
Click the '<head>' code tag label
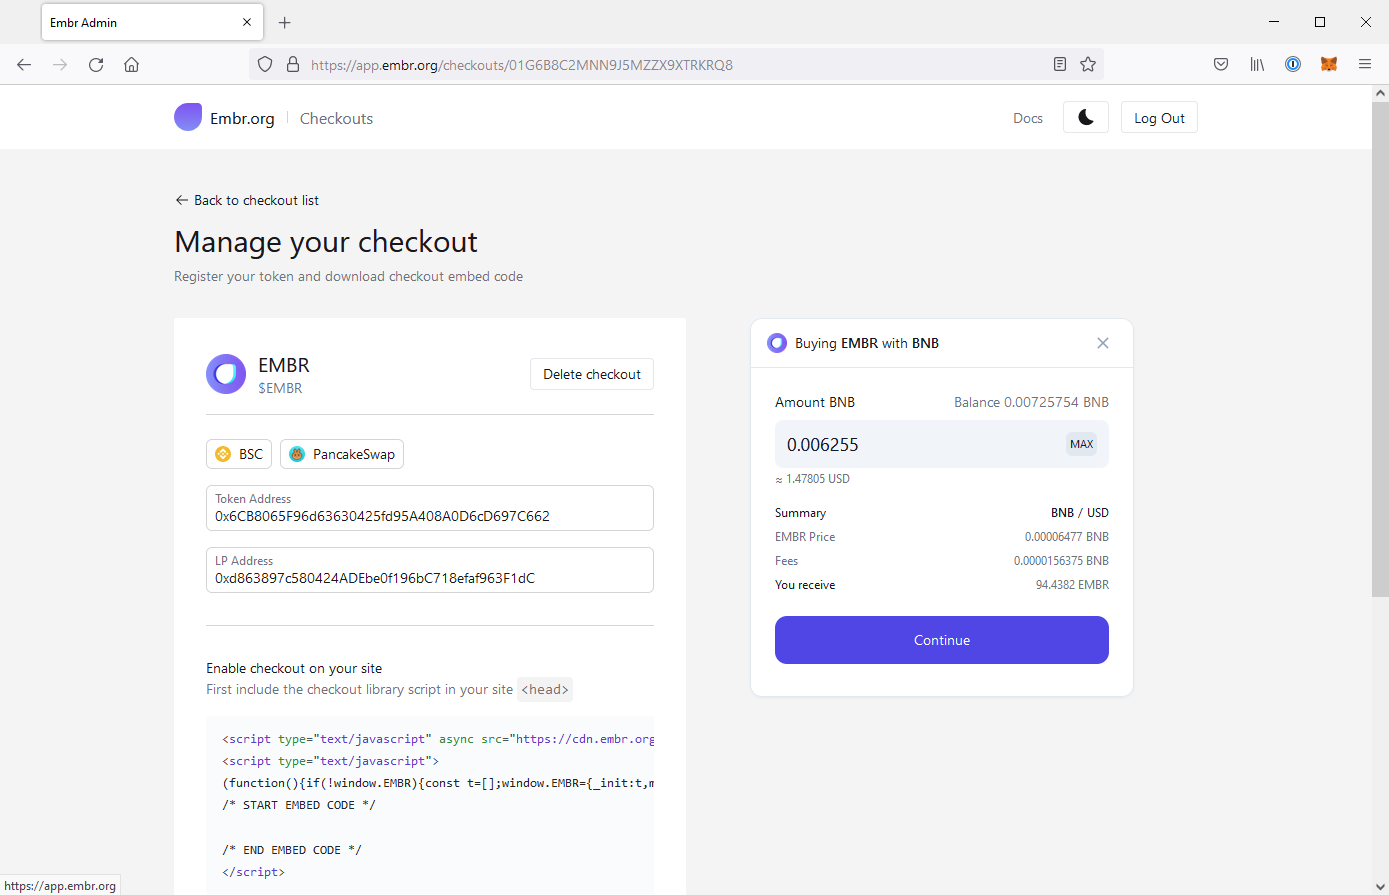click(545, 689)
